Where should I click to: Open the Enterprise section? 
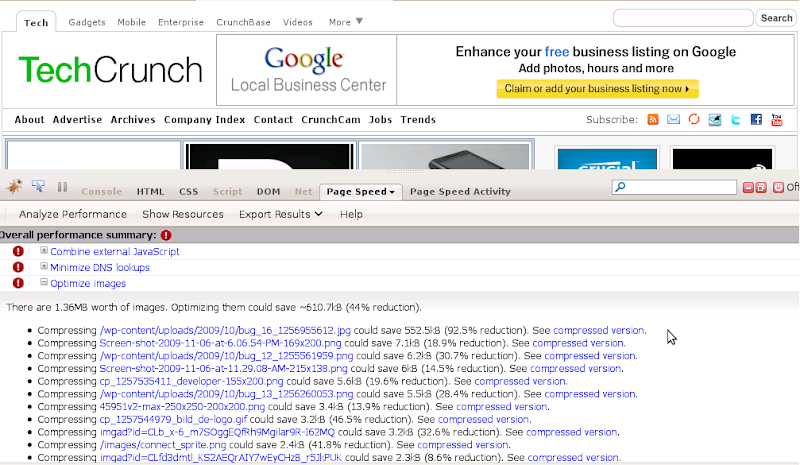click(x=181, y=22)
